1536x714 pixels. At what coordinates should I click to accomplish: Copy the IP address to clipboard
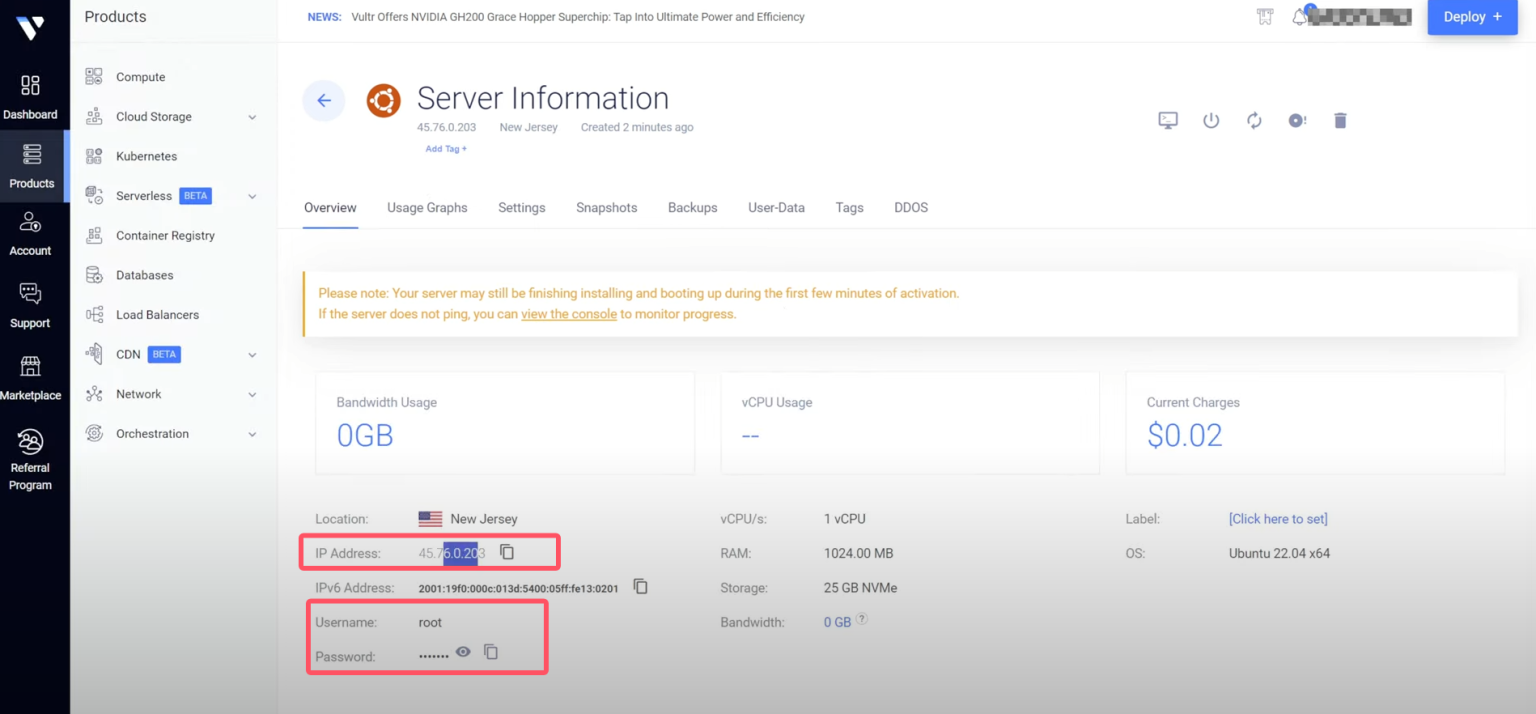click(x=507, y=552)
